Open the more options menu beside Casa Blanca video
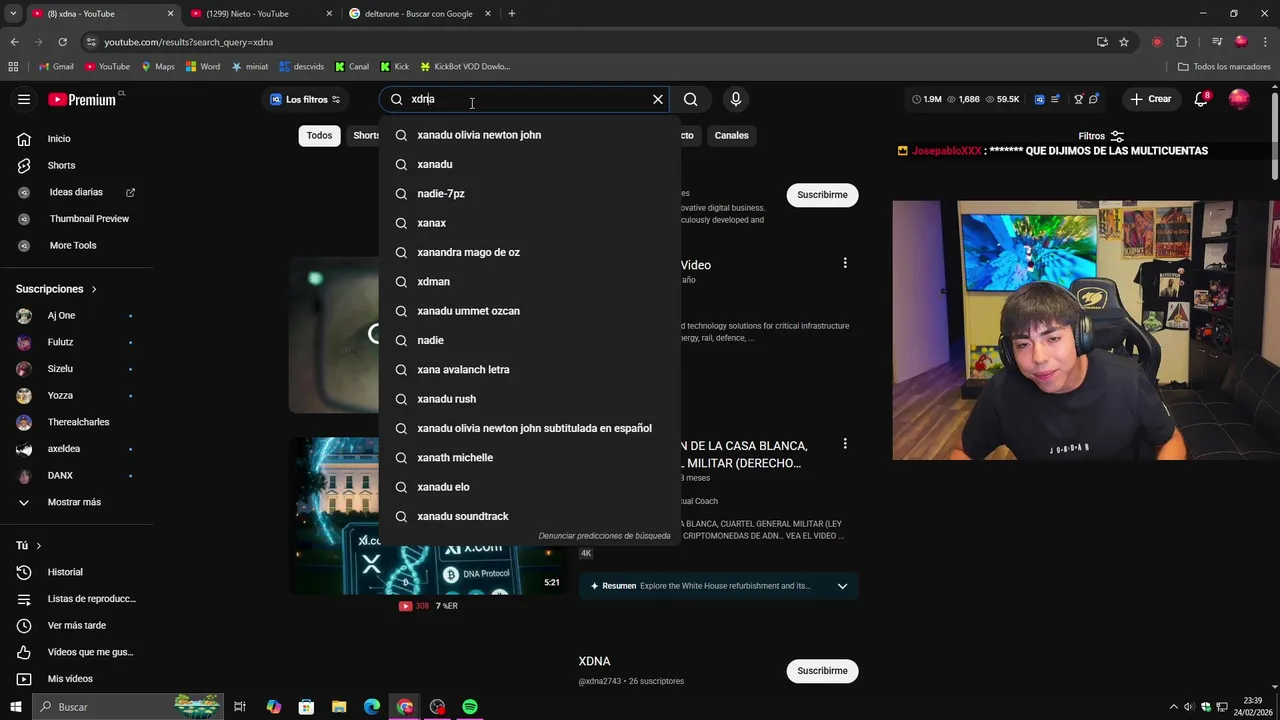This screenshot has height=720, width=1280. coord(845,444)
